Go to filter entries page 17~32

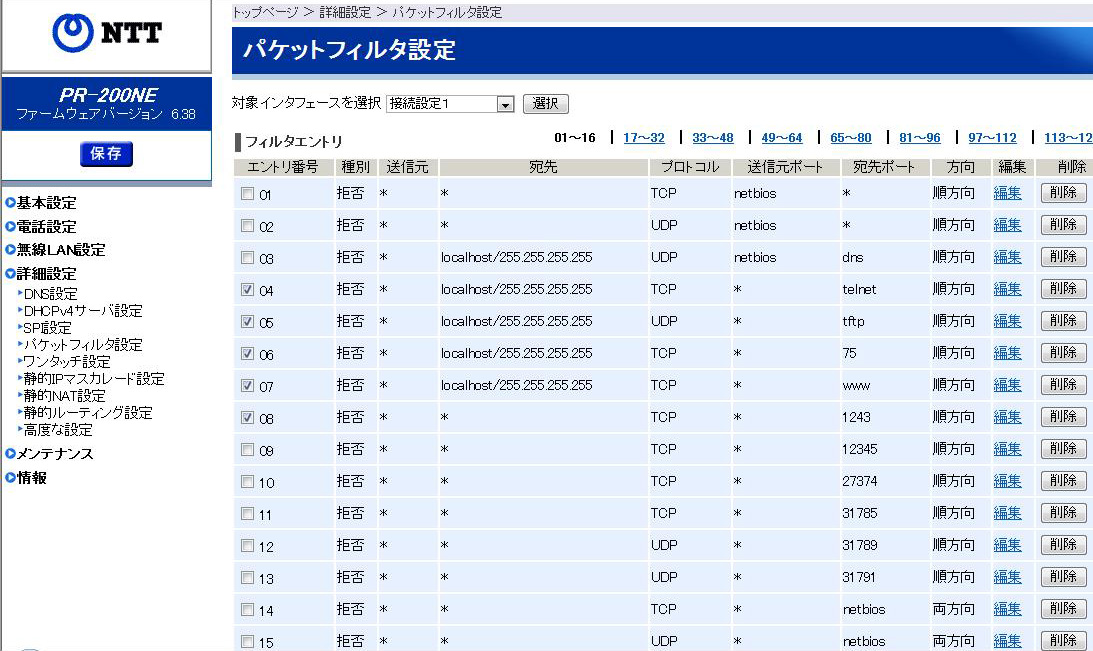pyautogui.click(x=643, y=138)
